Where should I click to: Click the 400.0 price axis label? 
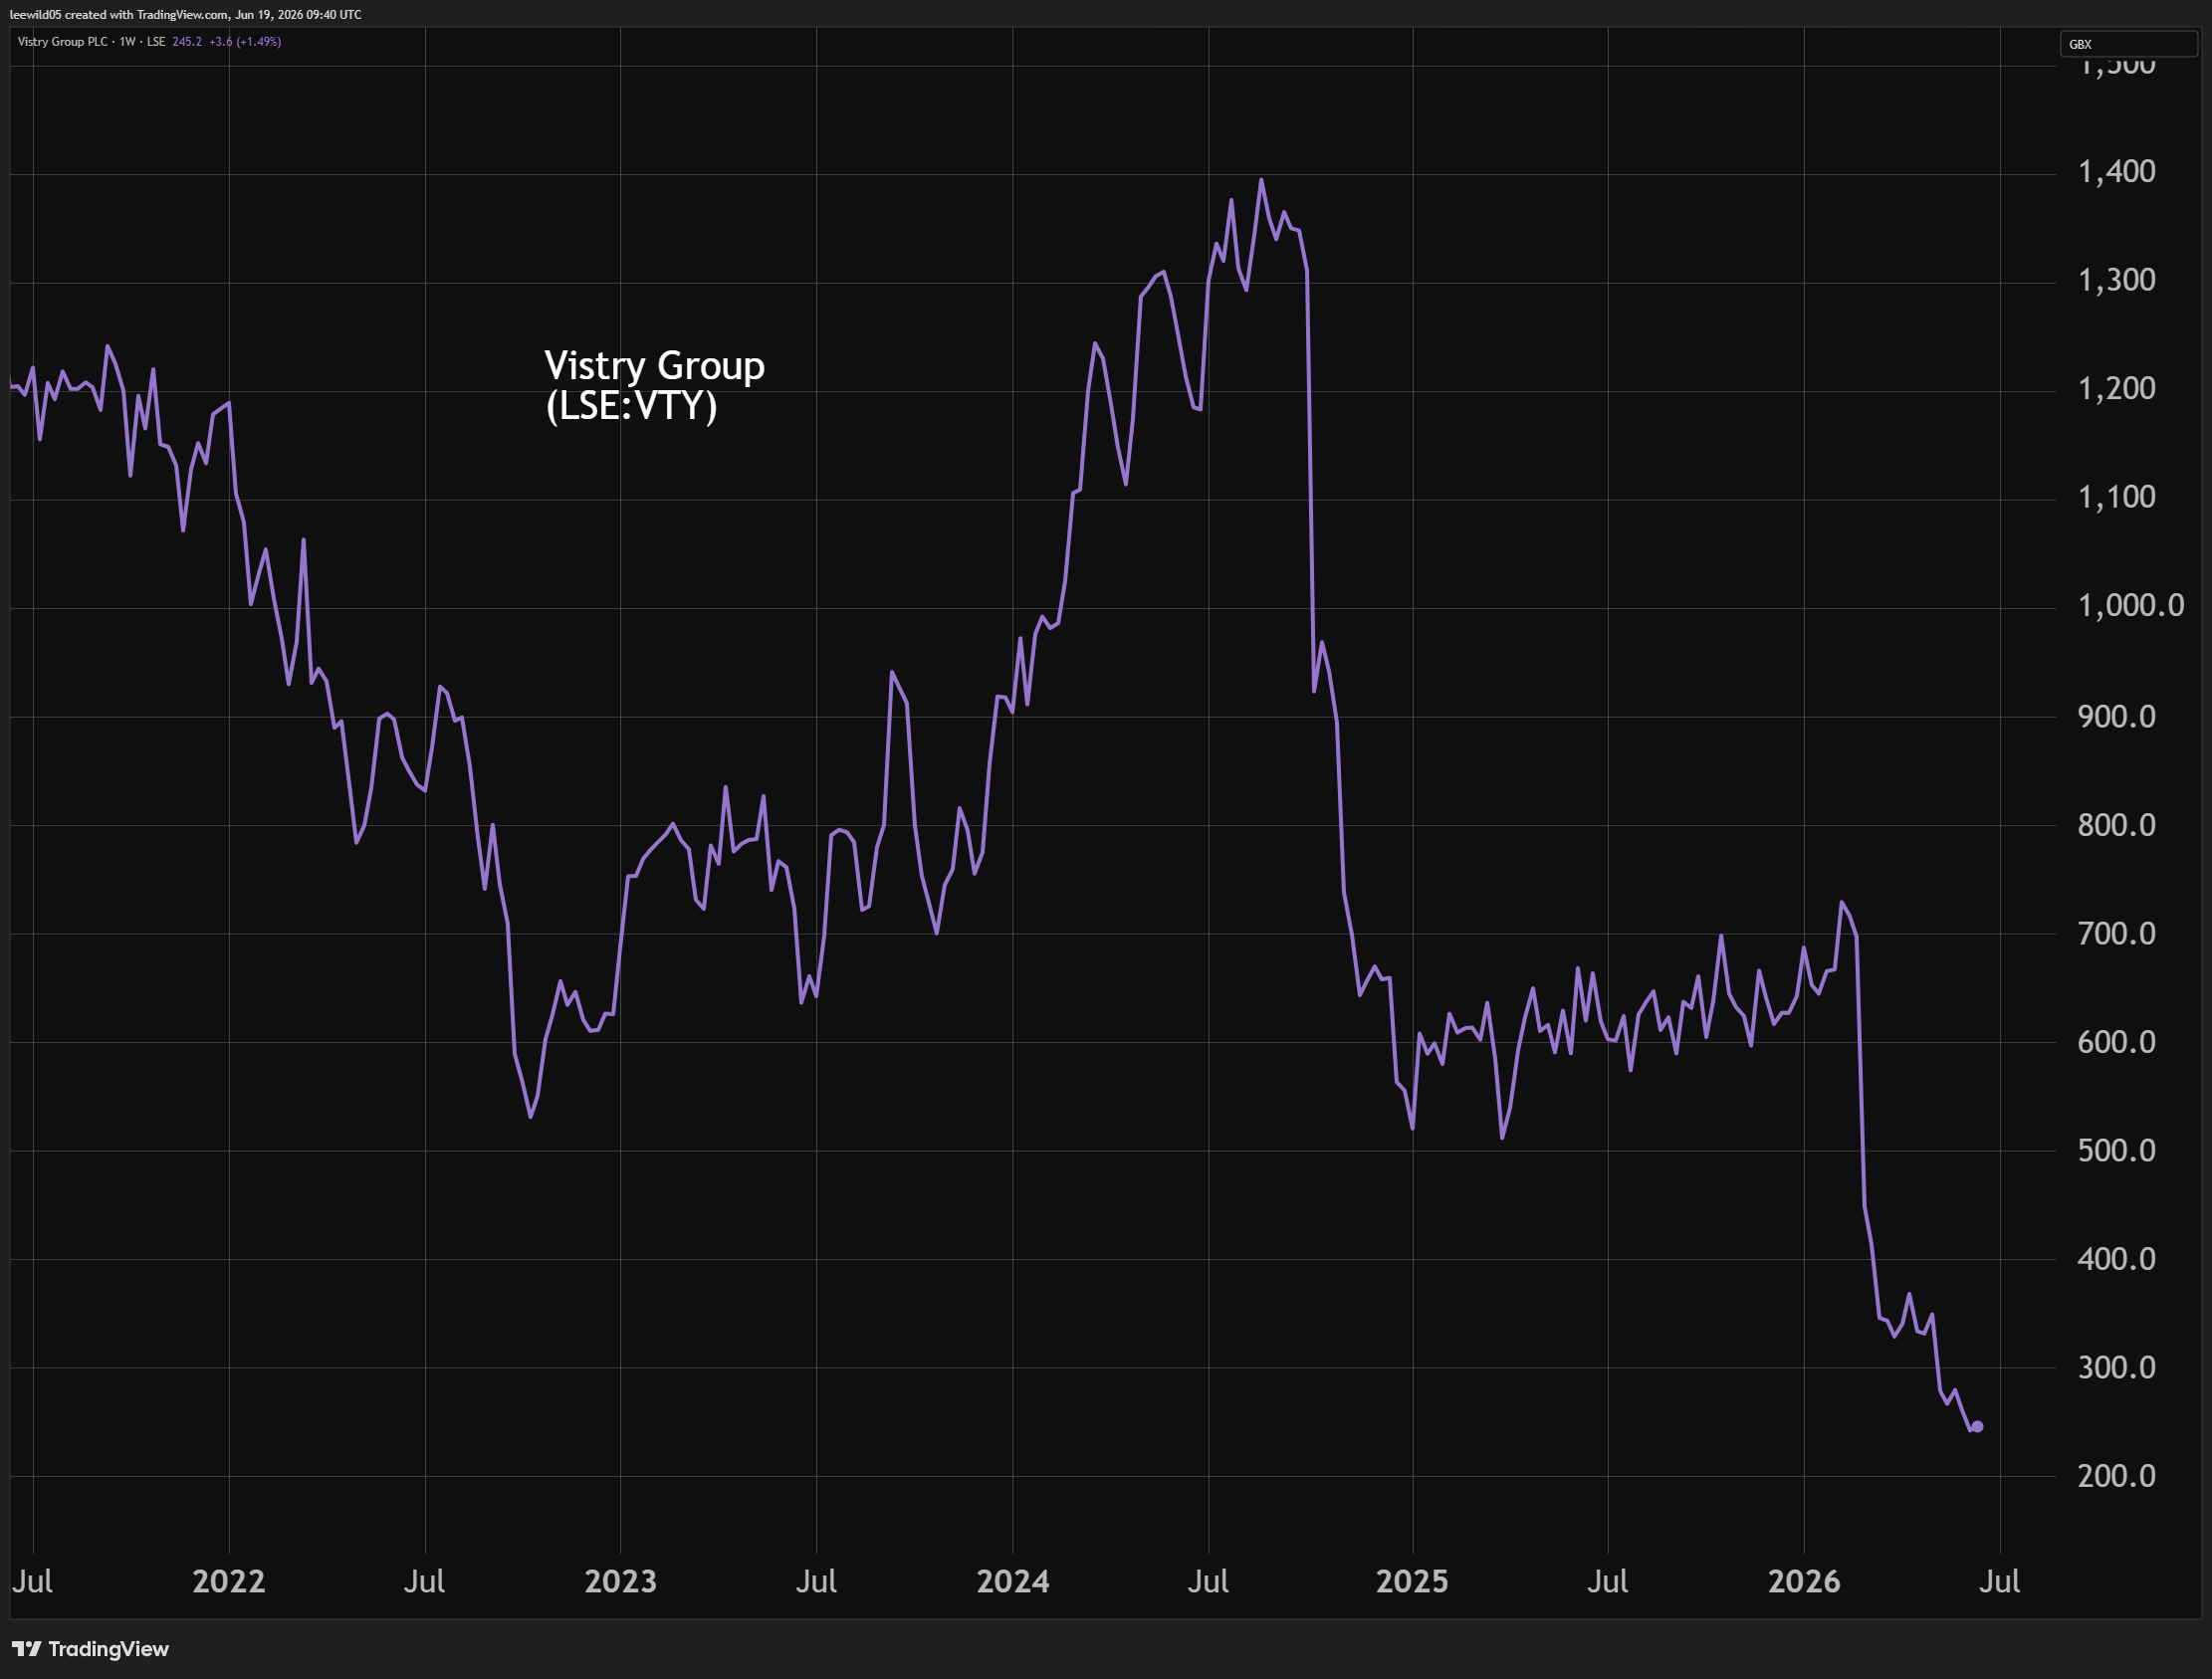tap(2116, 1258)
